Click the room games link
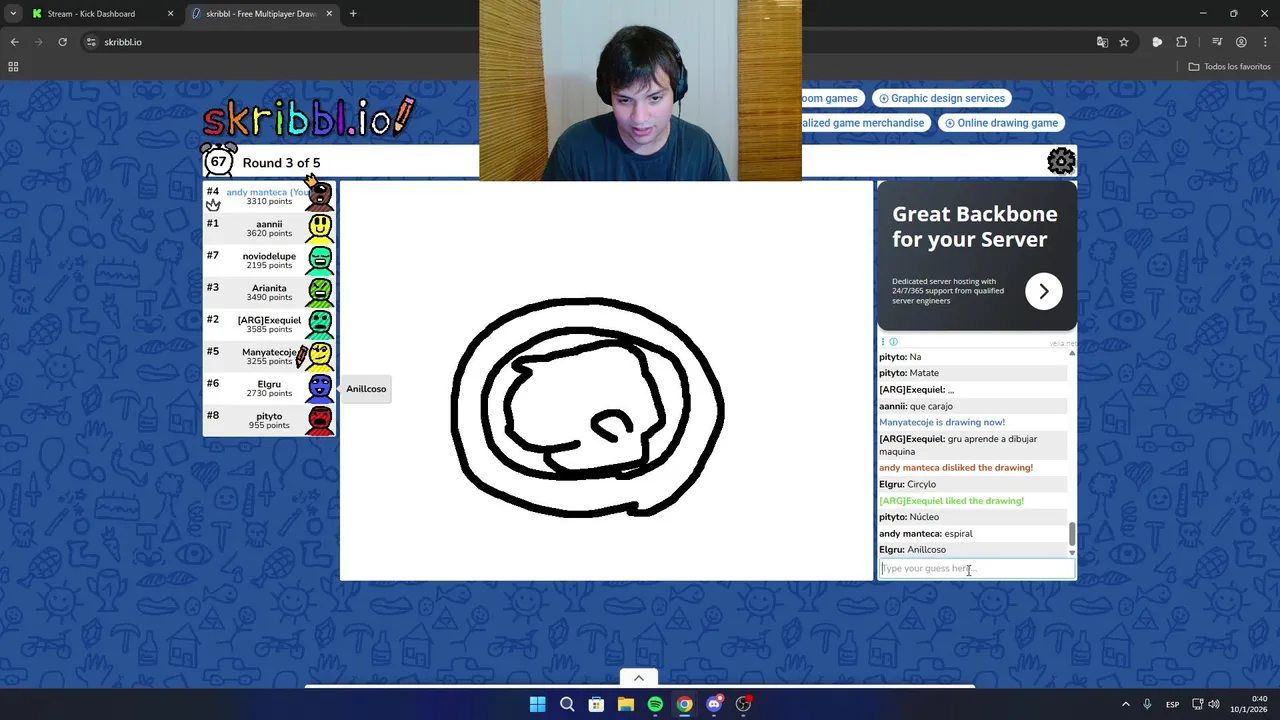Image resolution: width=1280 pixels, height=720 pixels. pos(833,98)
